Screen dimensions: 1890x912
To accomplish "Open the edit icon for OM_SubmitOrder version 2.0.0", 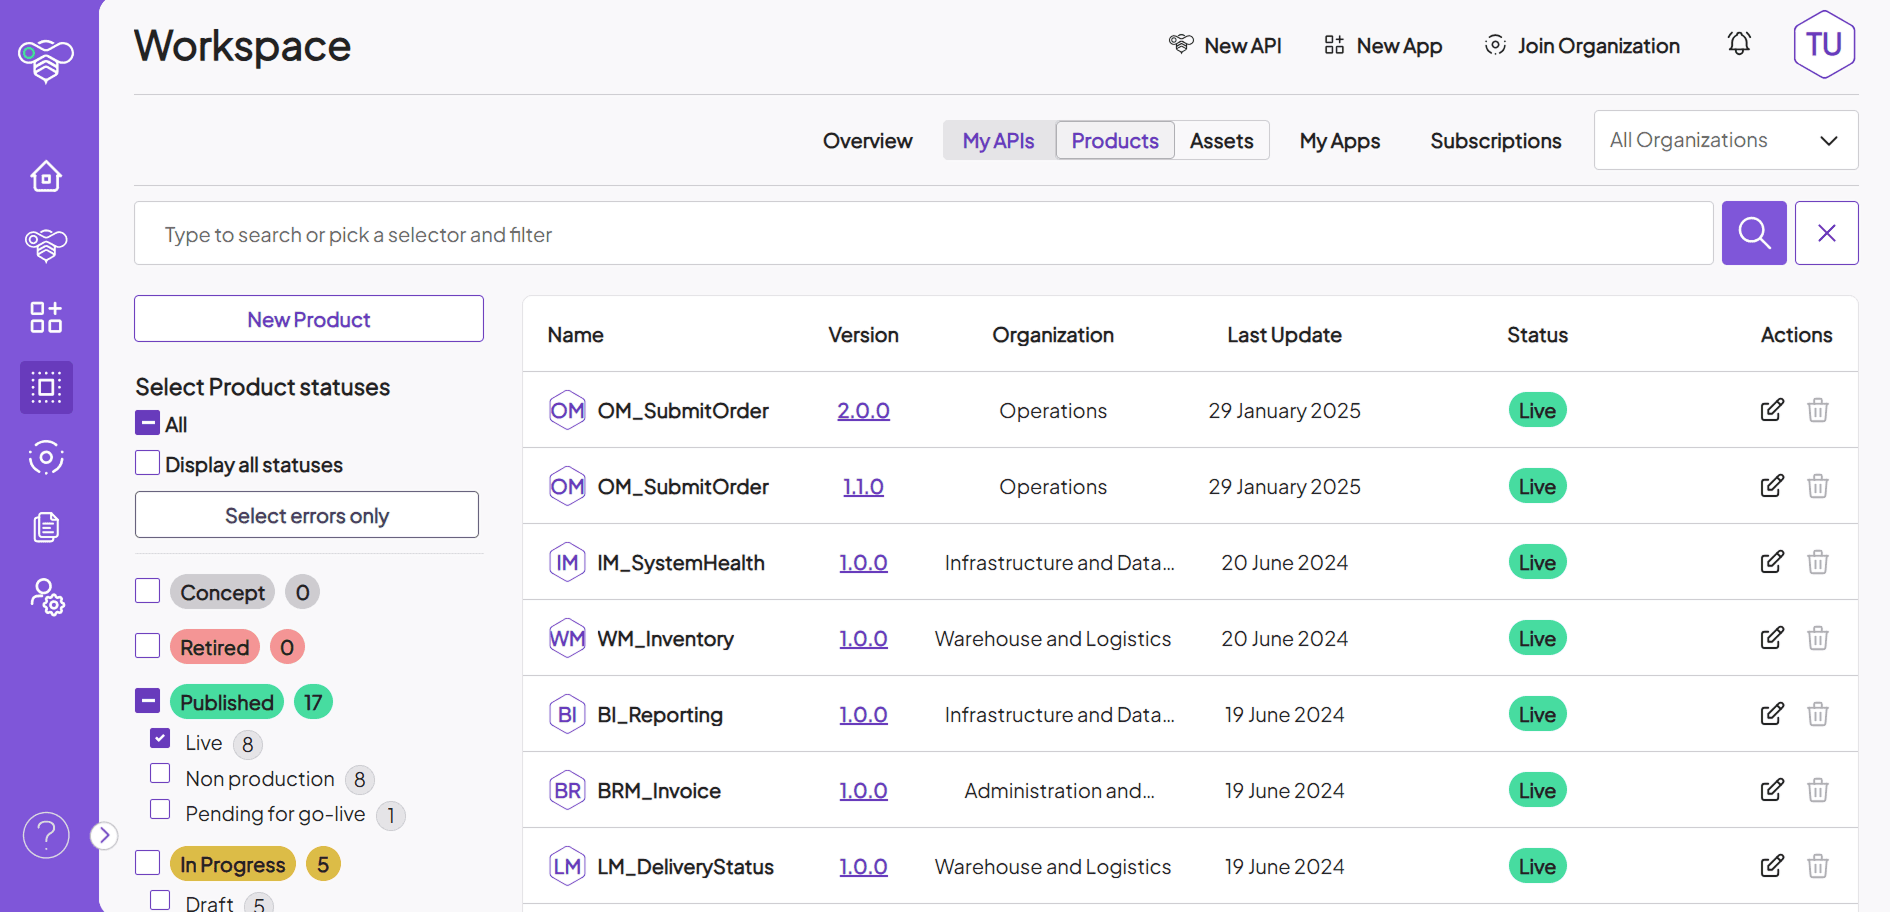I will [1772, 410].
